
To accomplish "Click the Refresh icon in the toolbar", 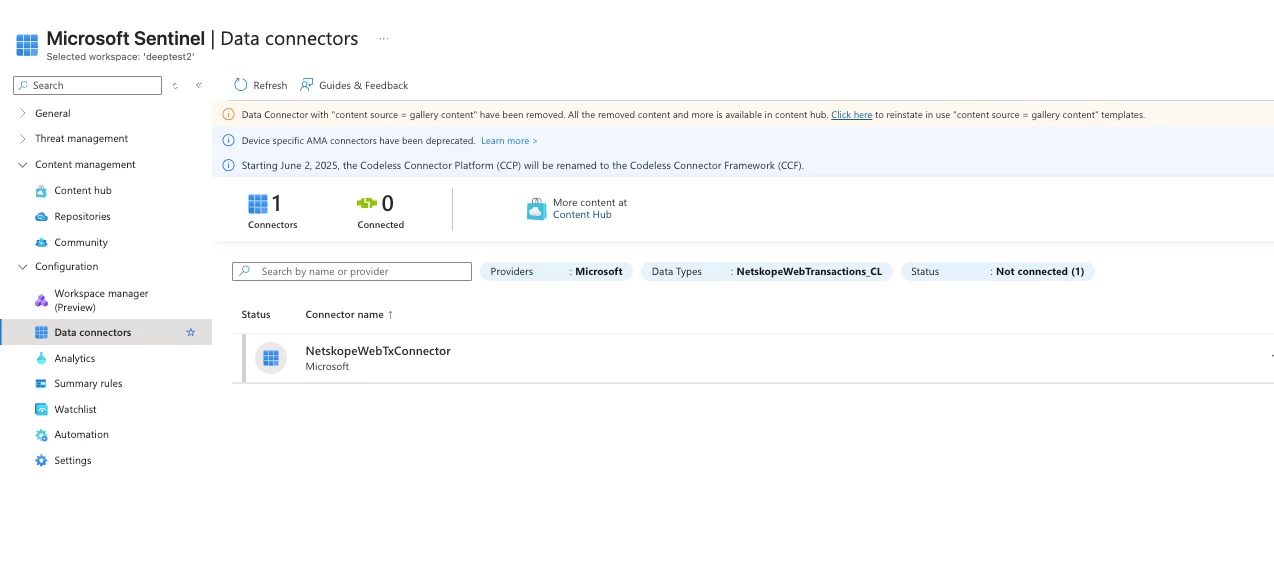I will [240, 85].
